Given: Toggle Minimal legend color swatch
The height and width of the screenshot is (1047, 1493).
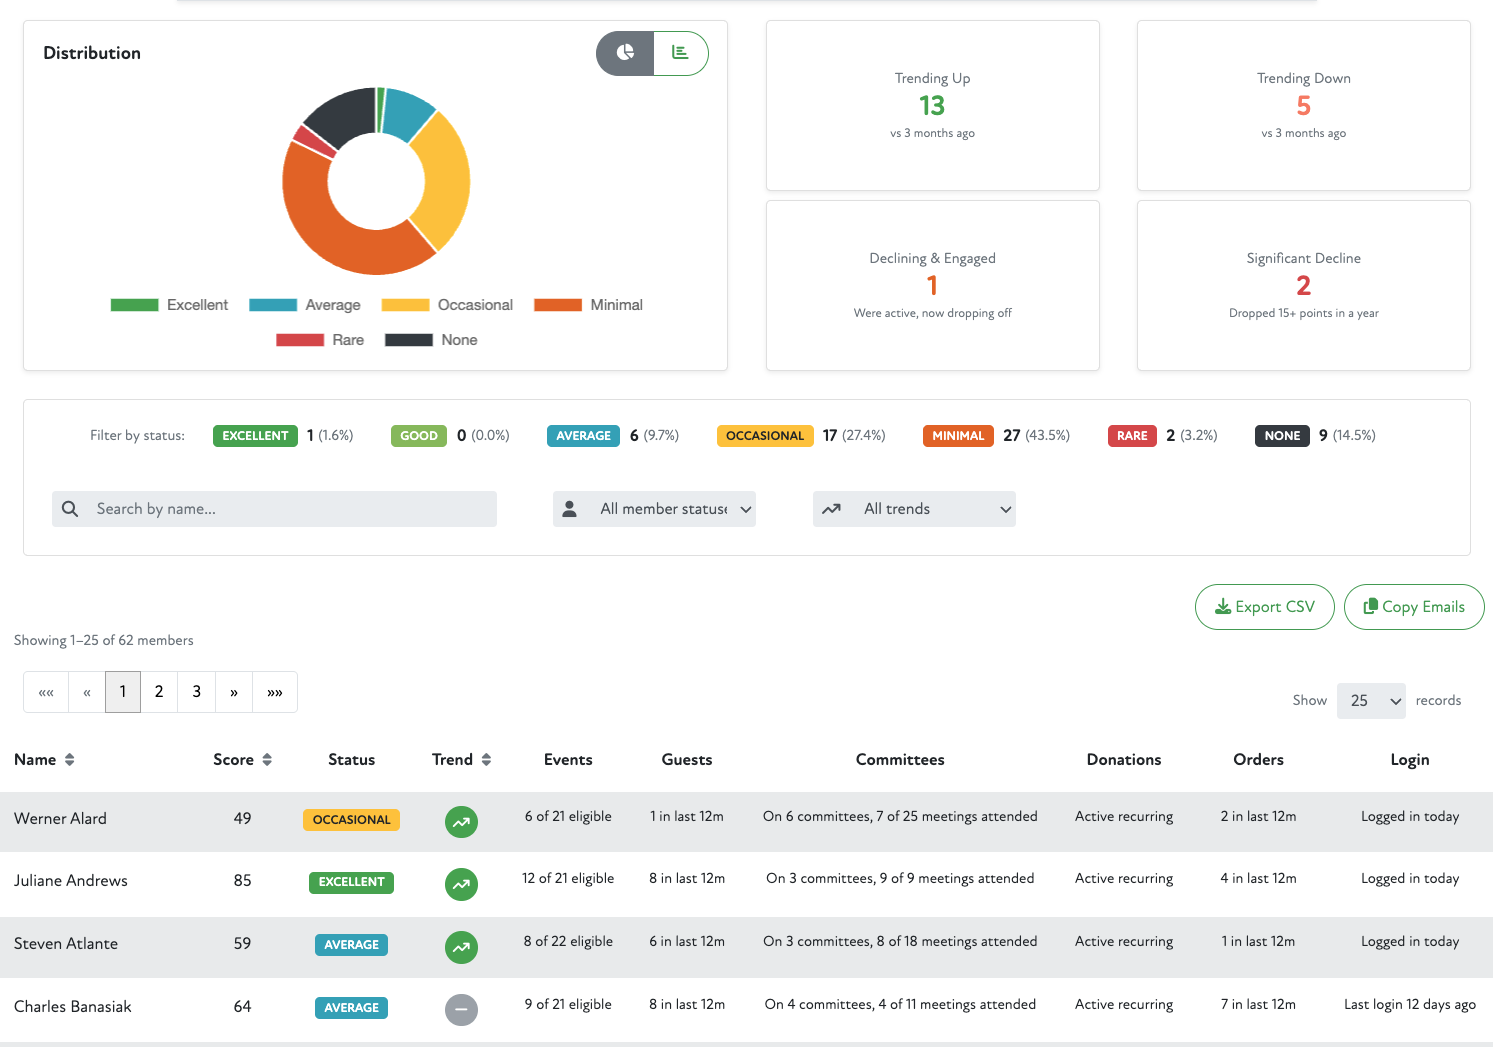Looking at the screenshot, I should point(558,305).
